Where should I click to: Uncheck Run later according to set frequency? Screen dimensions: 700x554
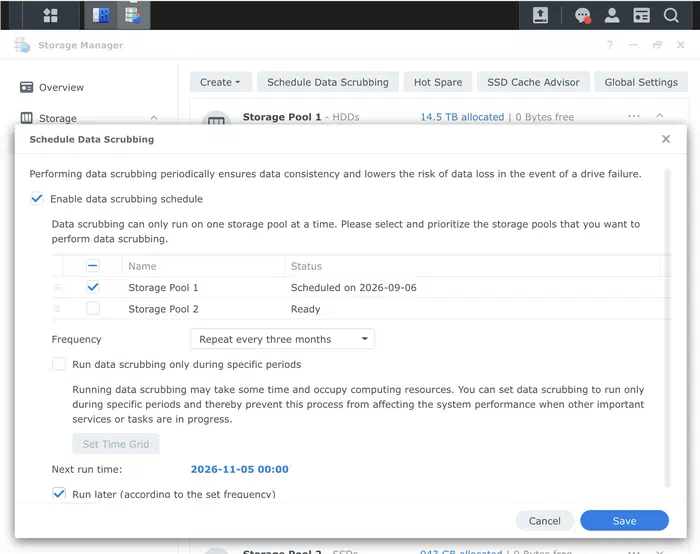59,493
